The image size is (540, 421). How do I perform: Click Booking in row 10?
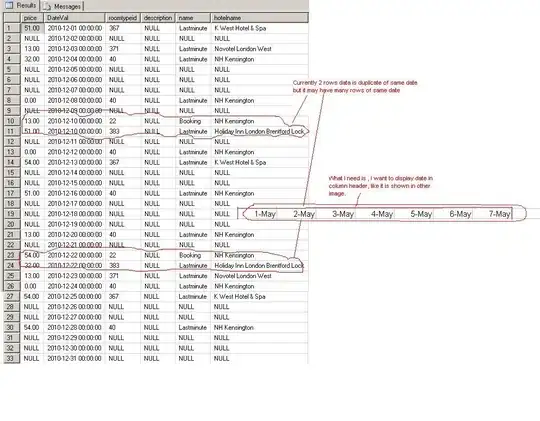point(190,121)
